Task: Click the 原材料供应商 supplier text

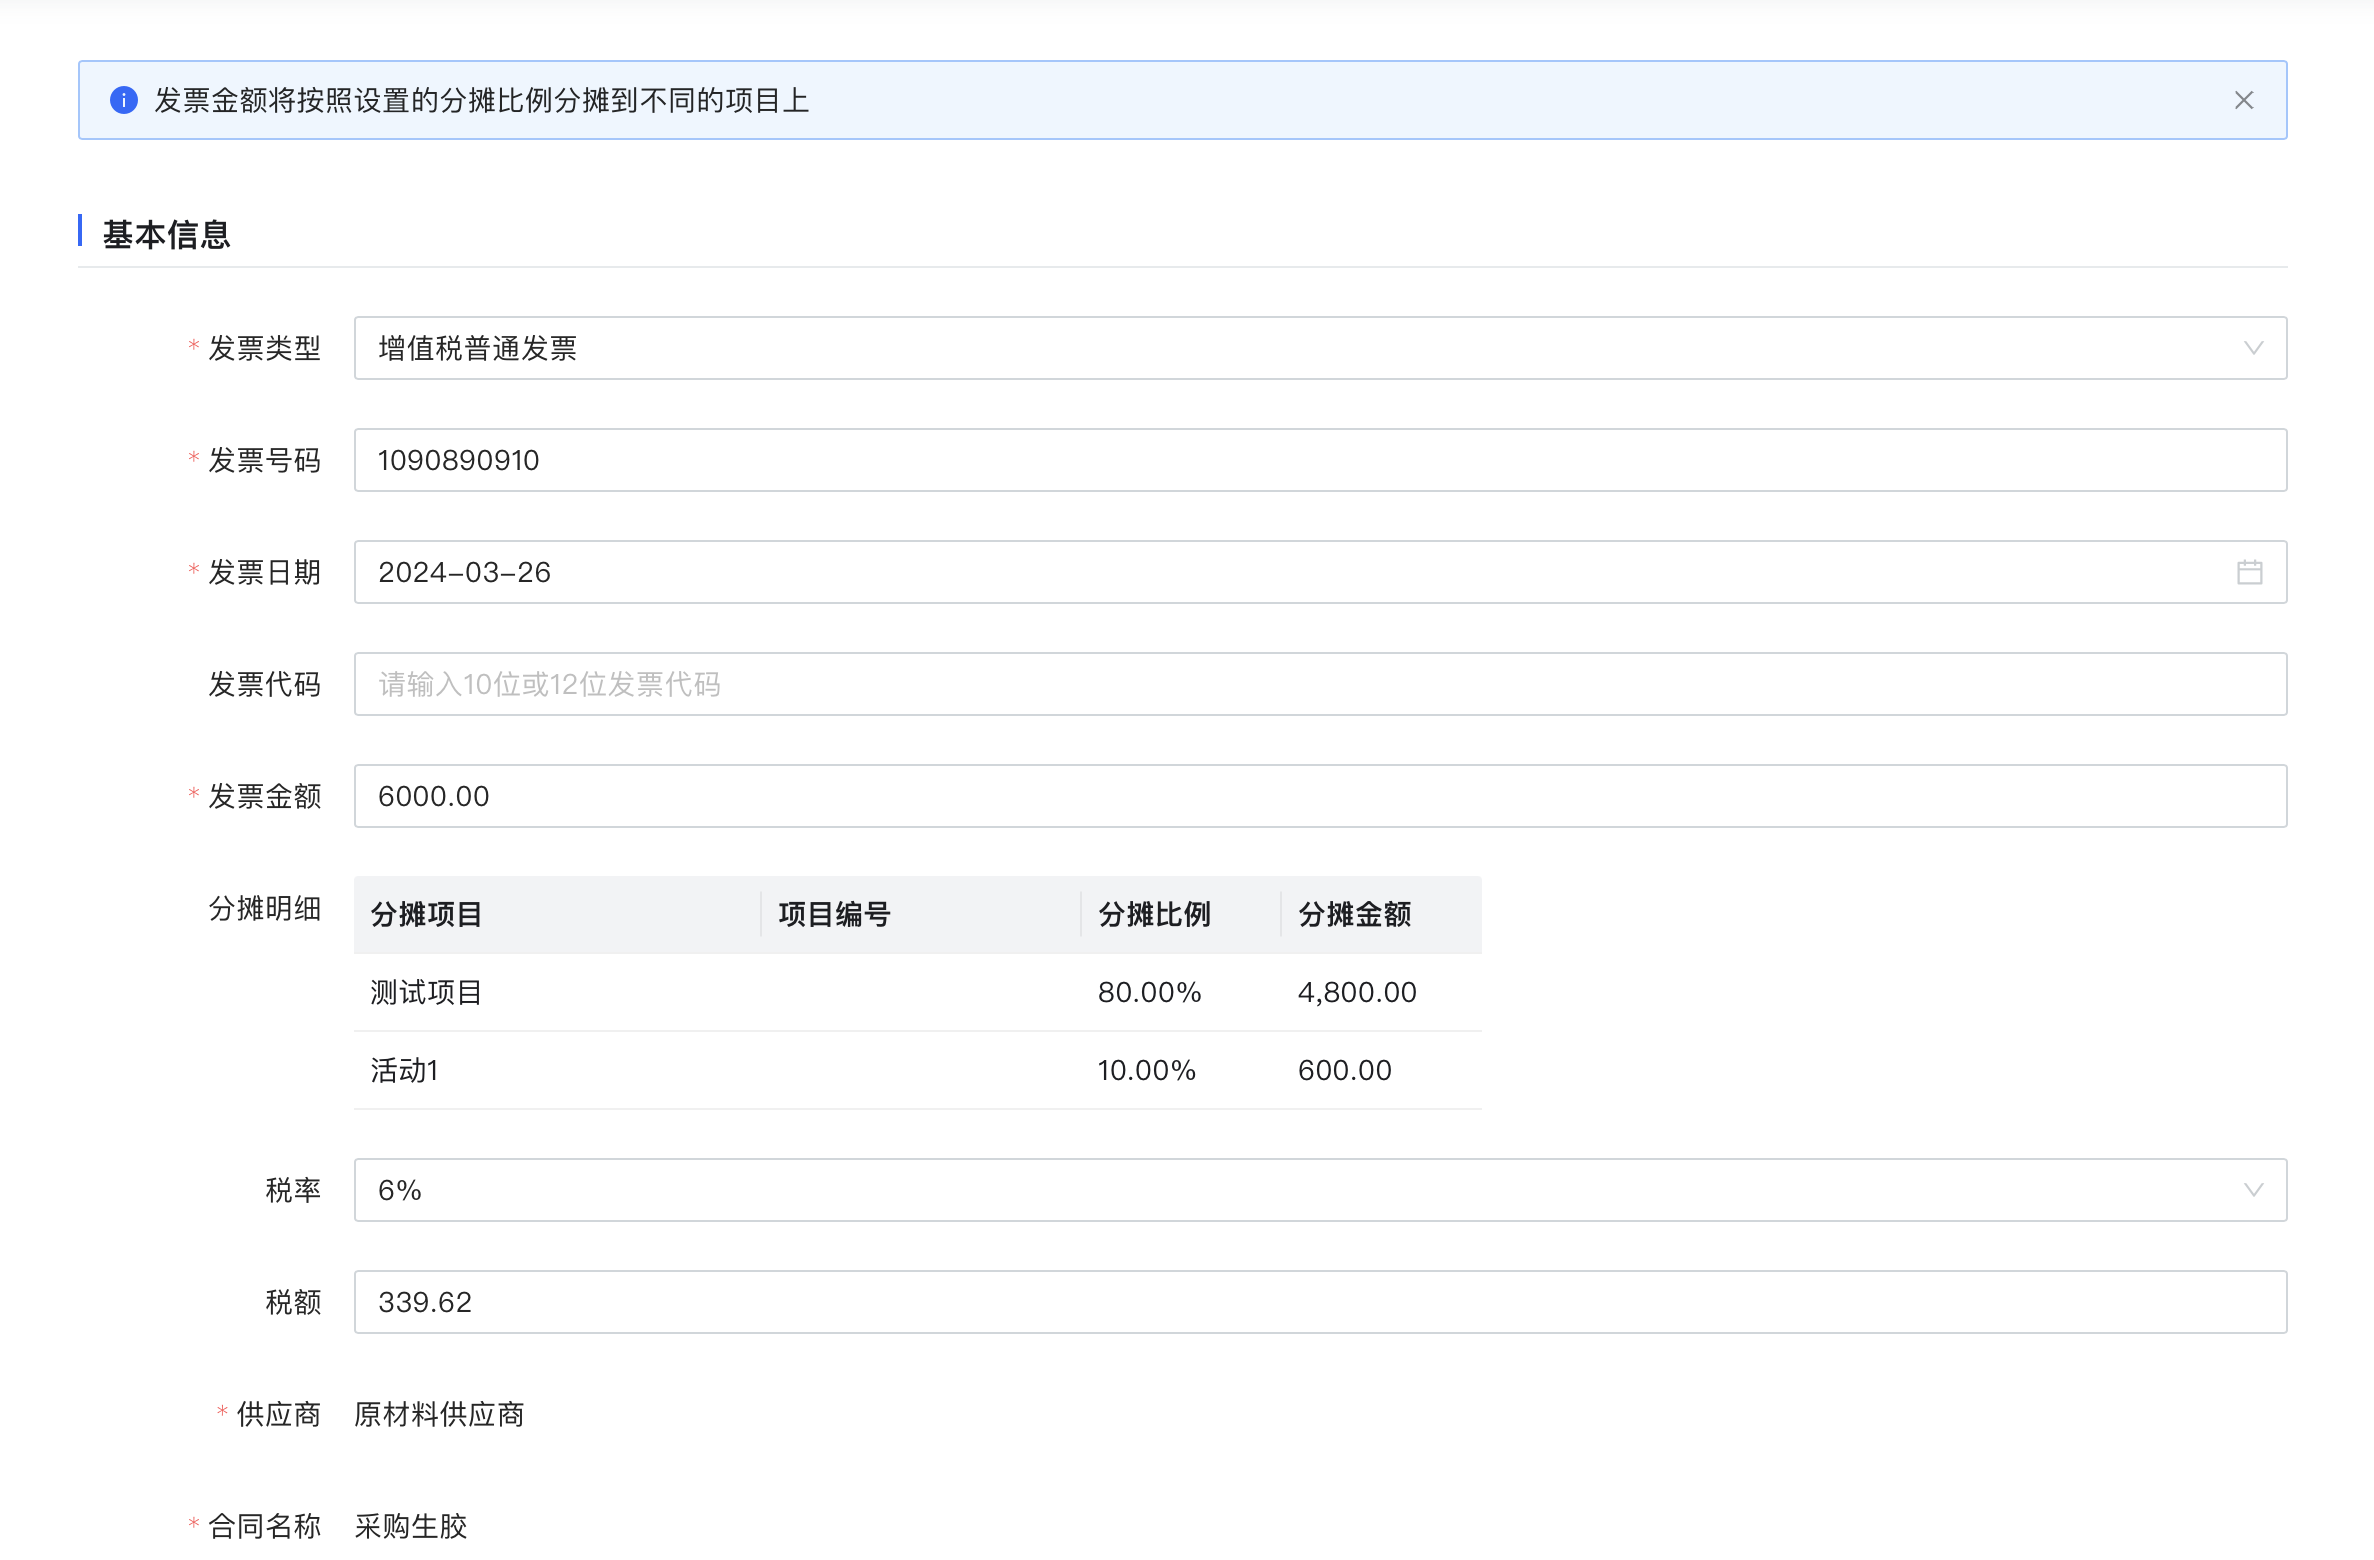Action: click(x=439, y=1414)
